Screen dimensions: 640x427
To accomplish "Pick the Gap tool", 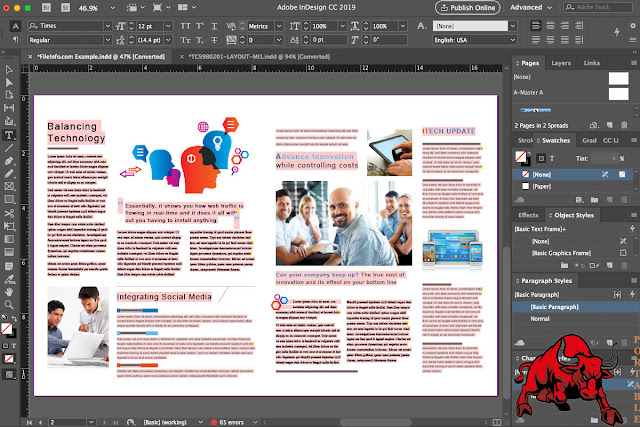I will point(9,108).
